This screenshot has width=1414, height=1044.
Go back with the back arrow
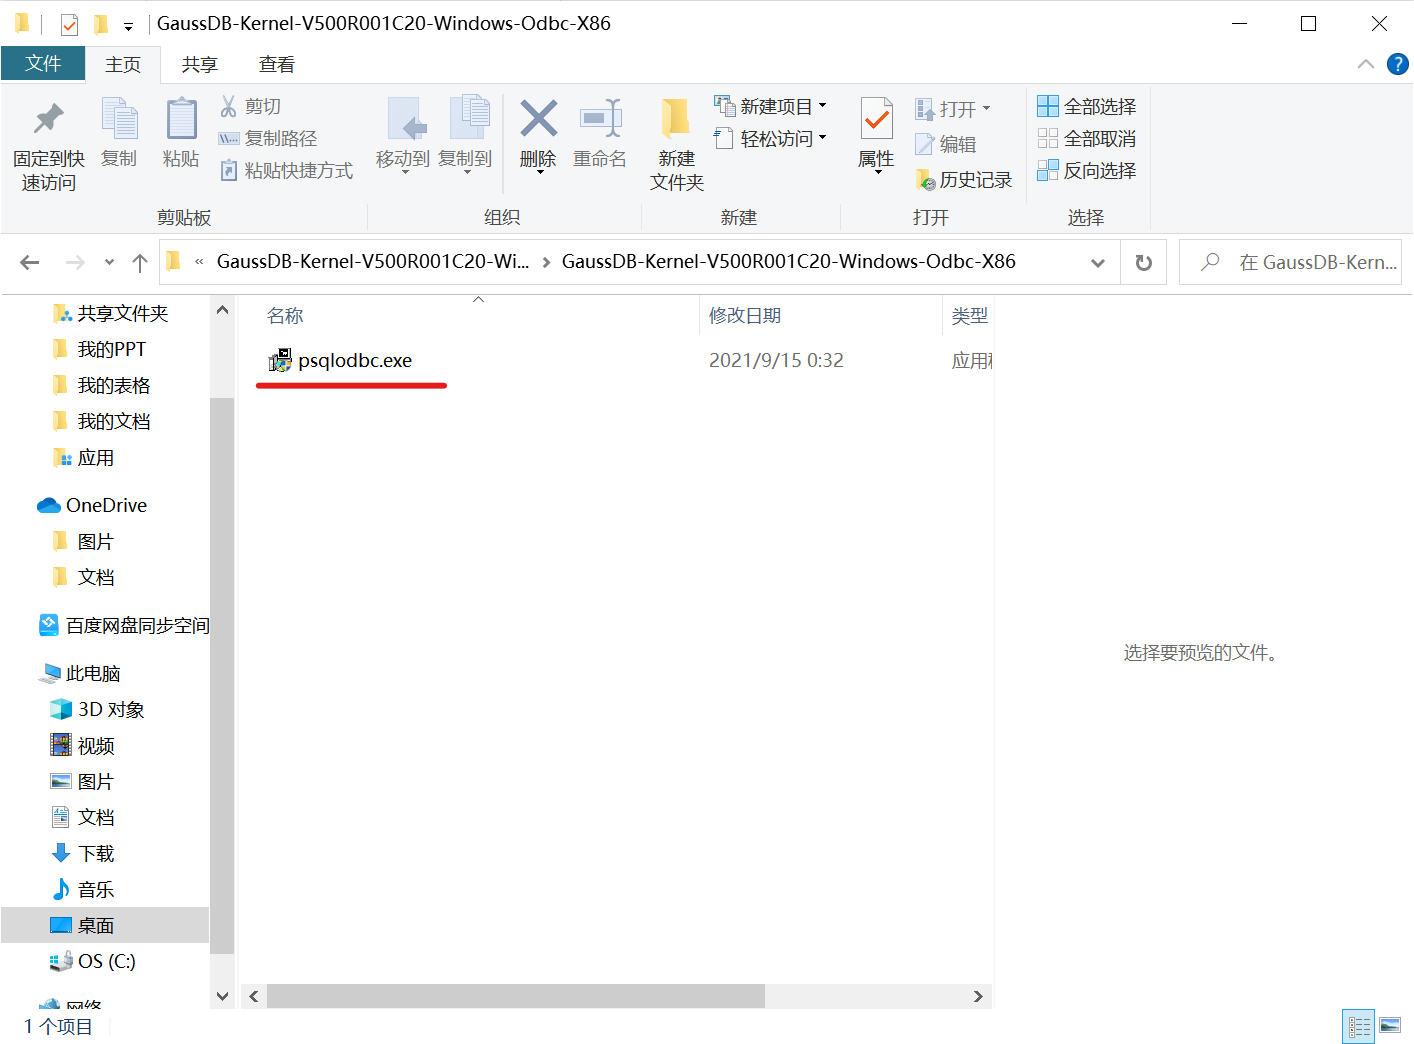30,262
